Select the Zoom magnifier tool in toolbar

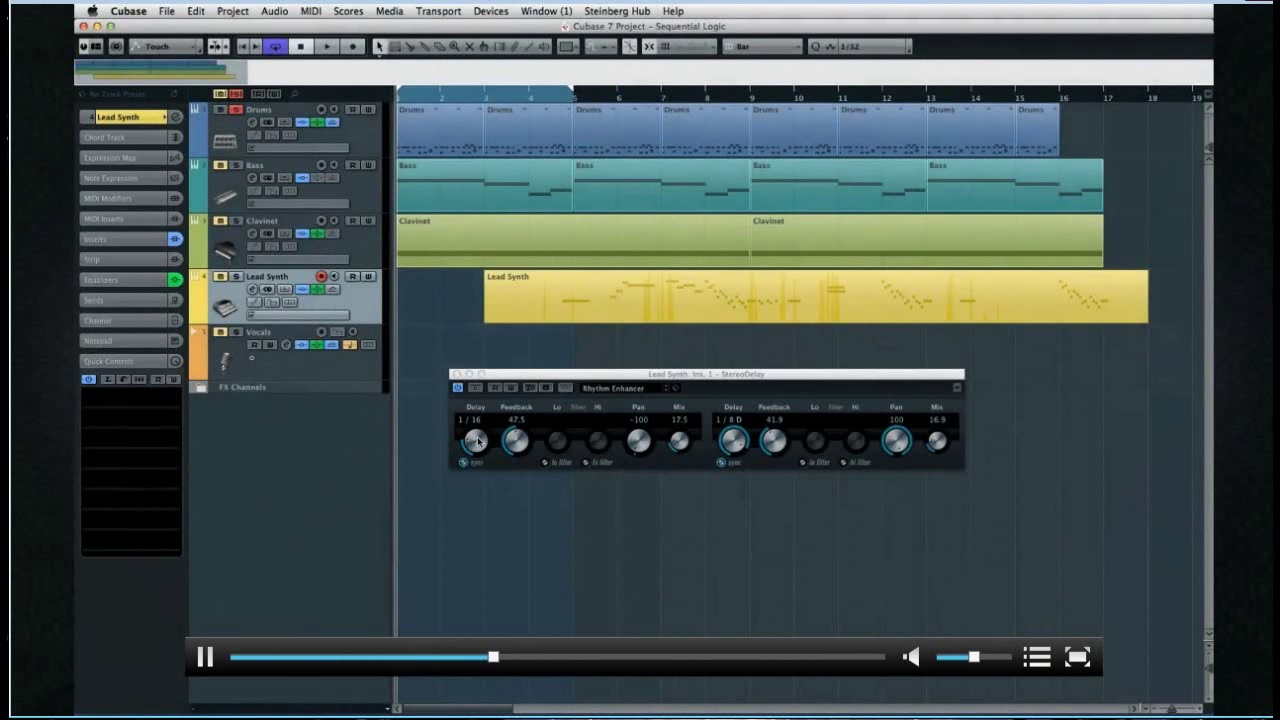pos(454,46)
